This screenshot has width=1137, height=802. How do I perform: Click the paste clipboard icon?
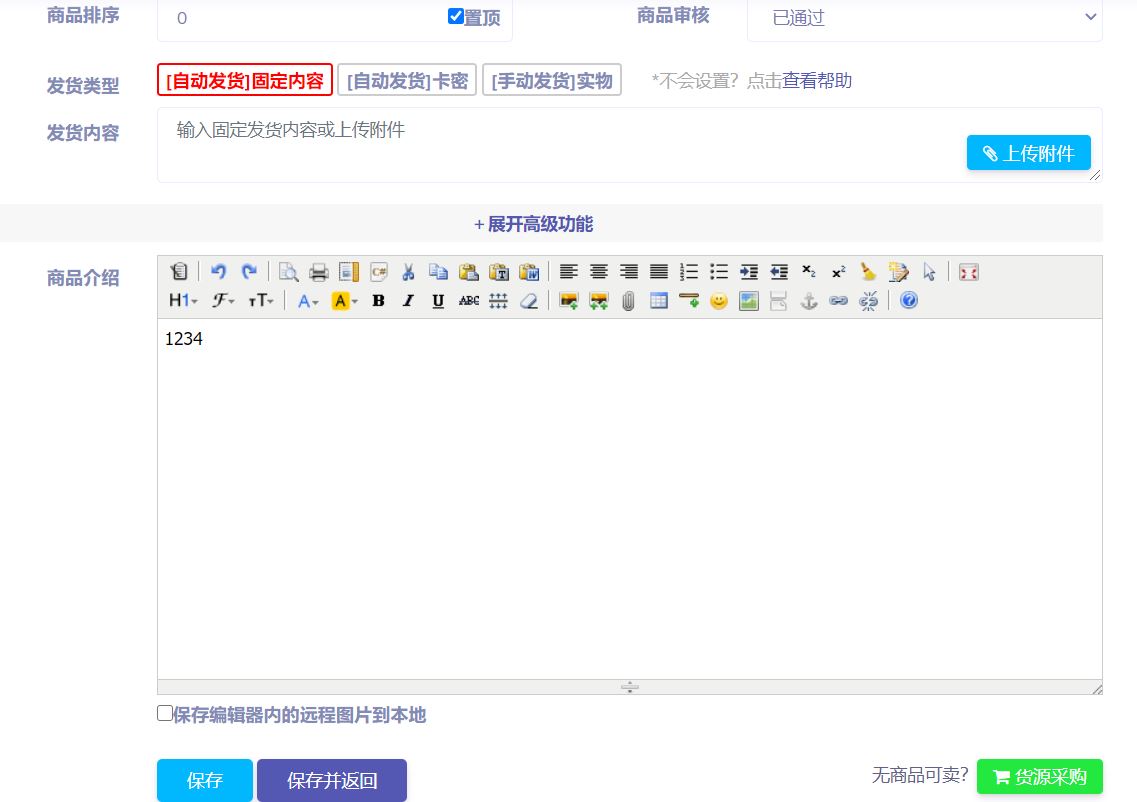click(x=468, y=272)
